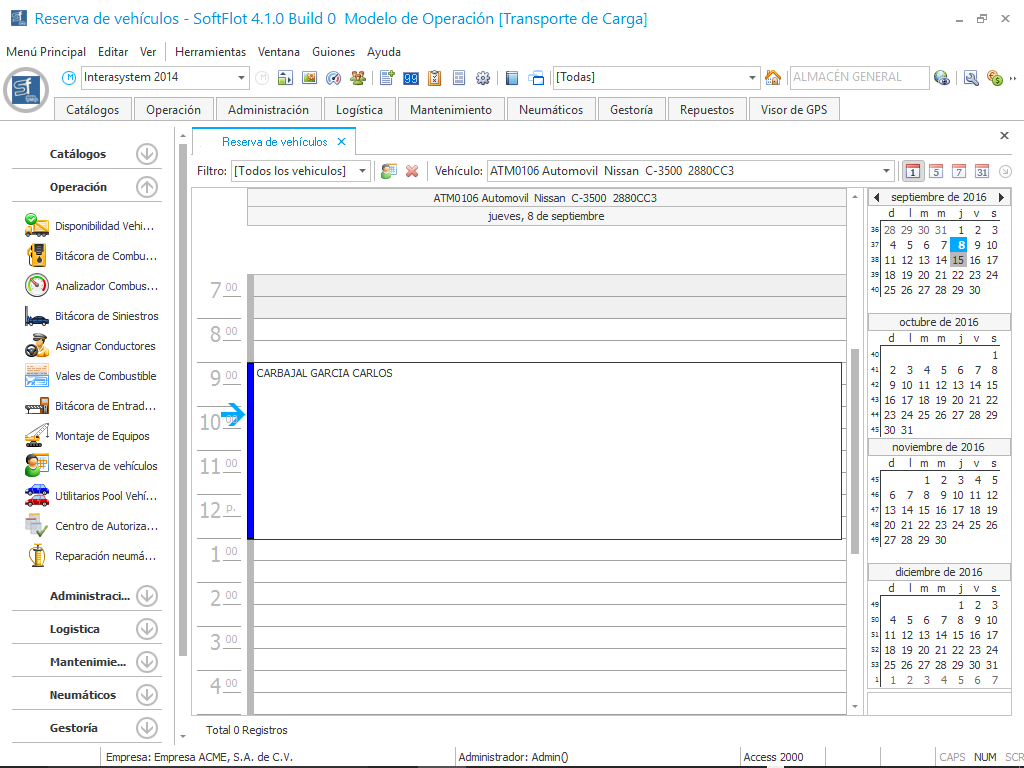Select September 15 in the calendar

point(959,260)
